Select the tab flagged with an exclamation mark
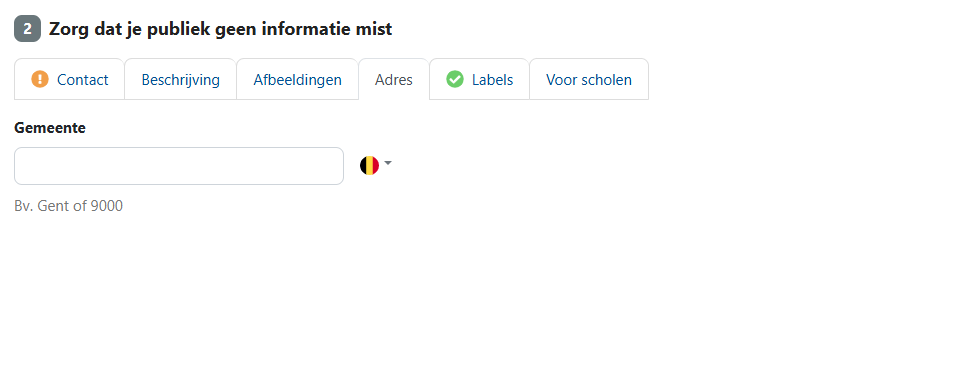Screen dimensions: 955x366 [69, 79]
